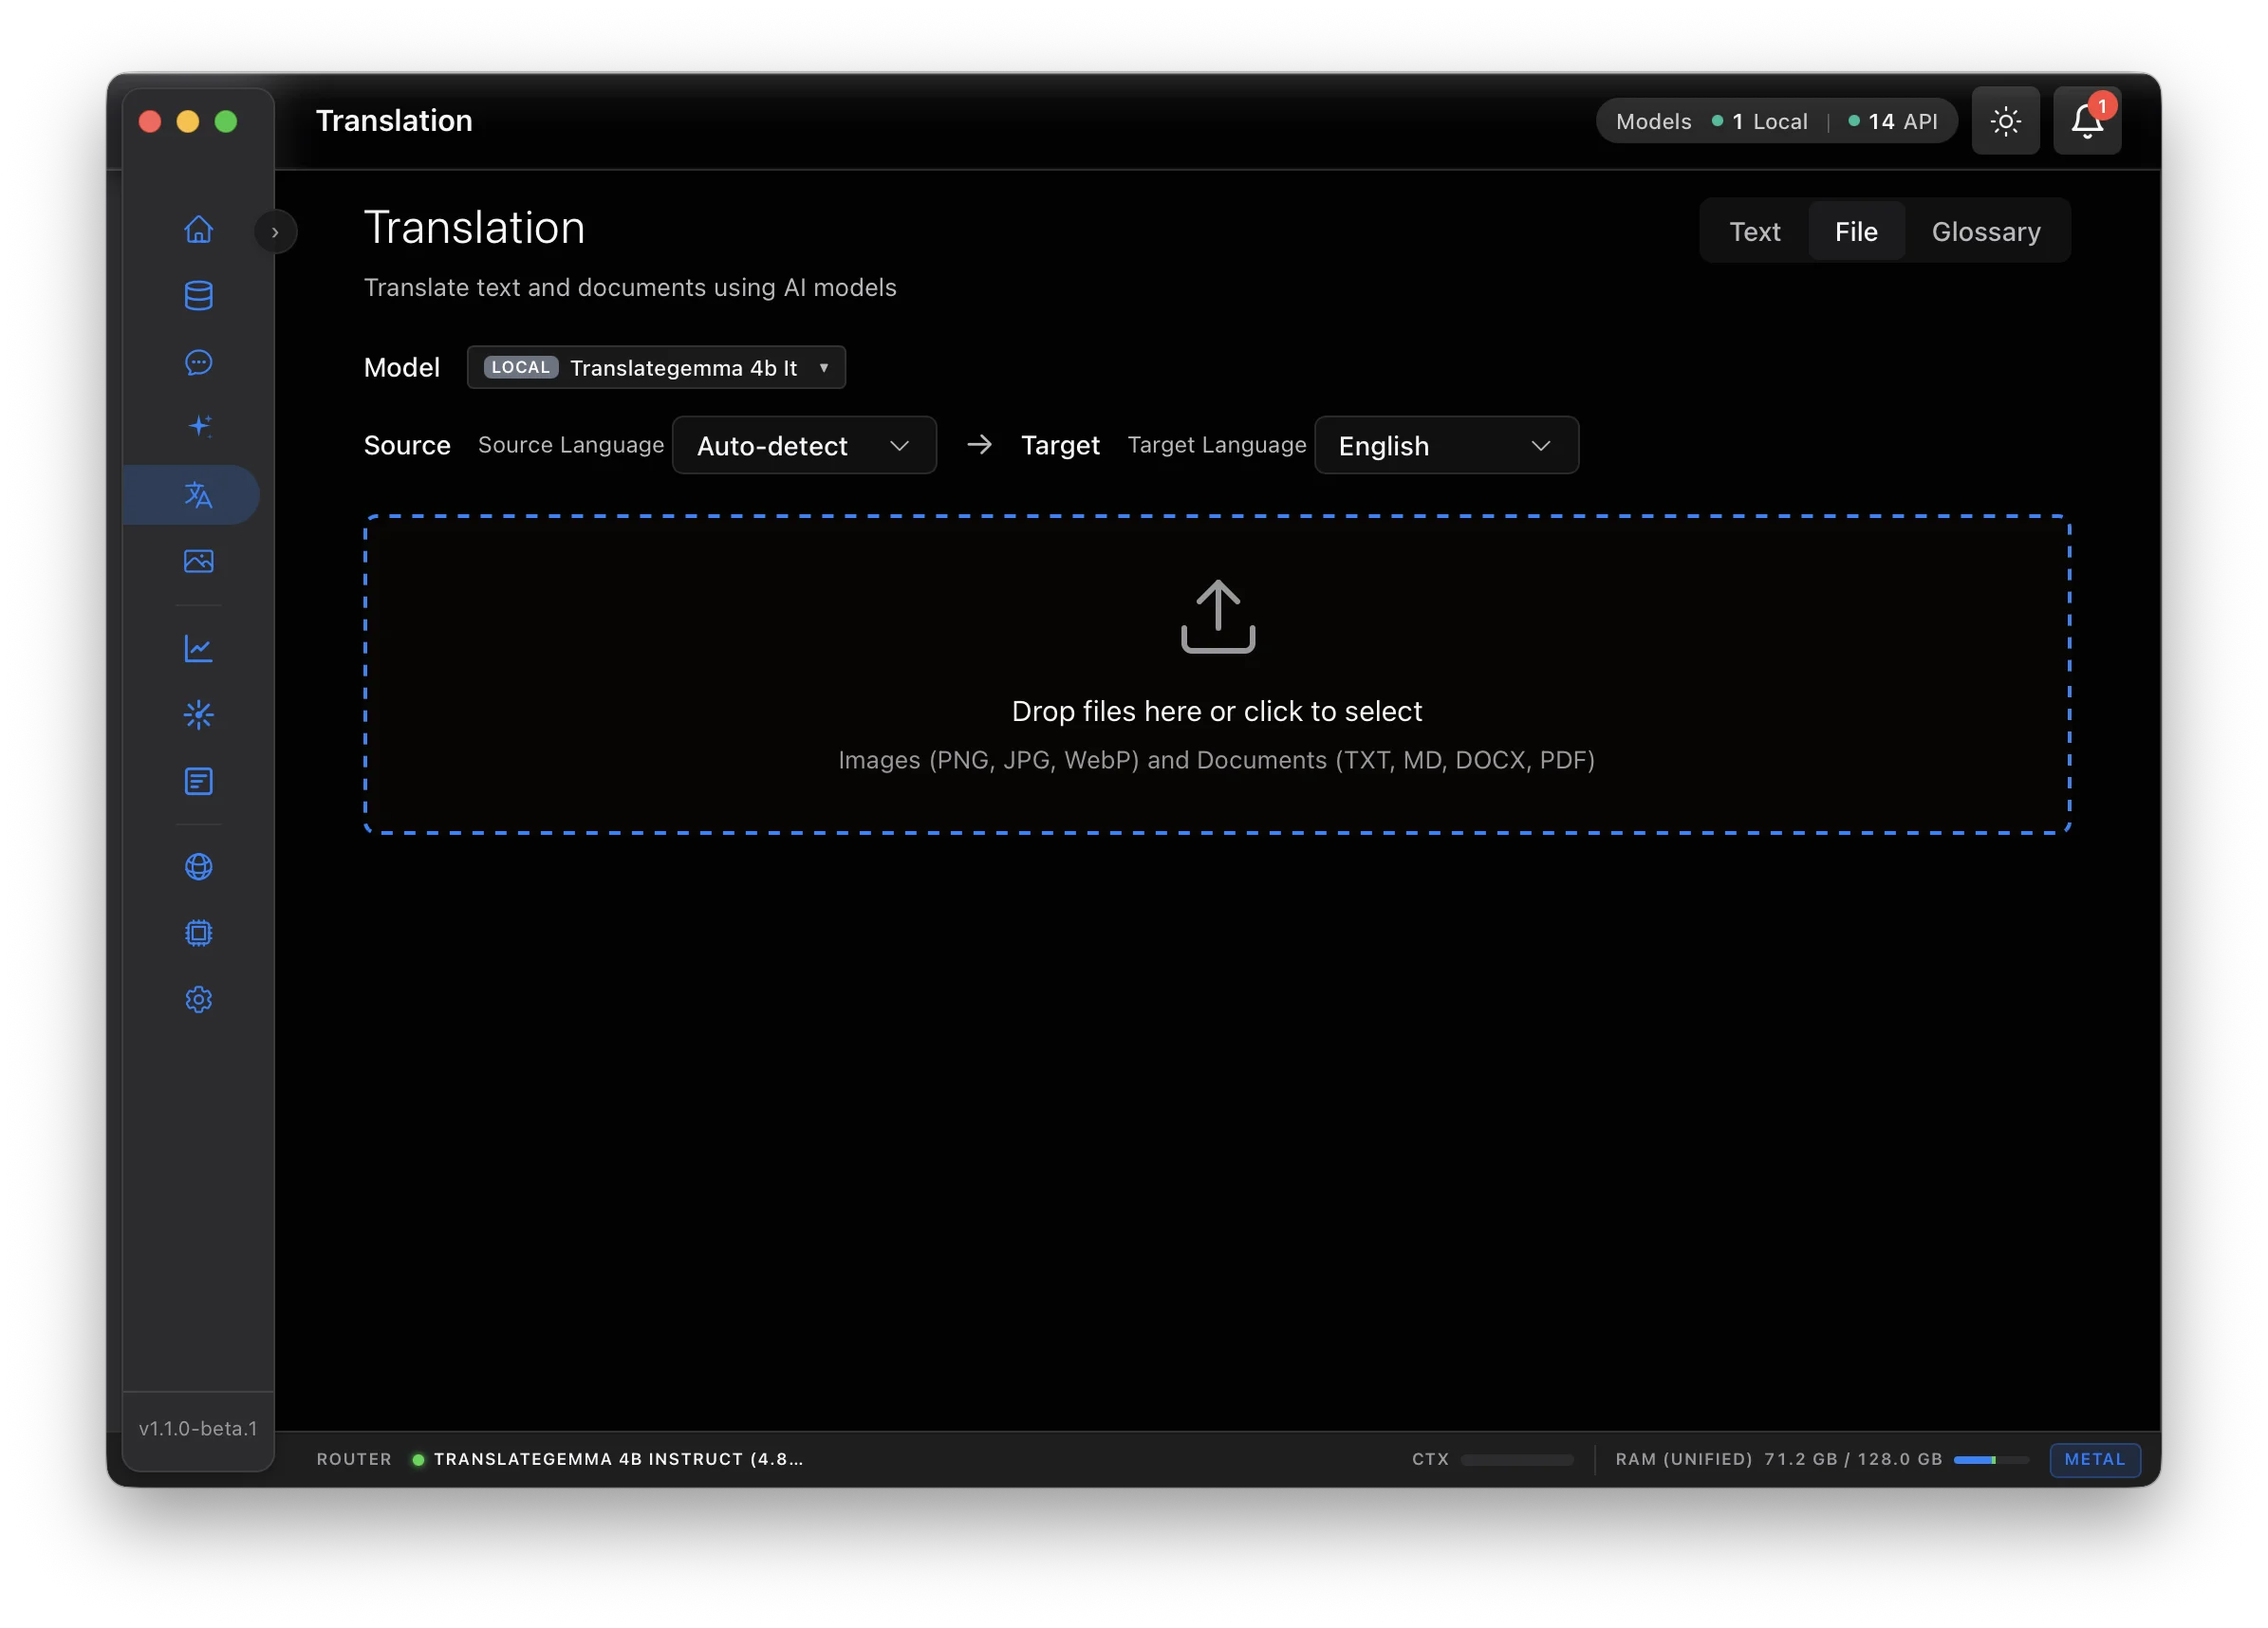Click the file drop zone to select files

pos(1216,675)
